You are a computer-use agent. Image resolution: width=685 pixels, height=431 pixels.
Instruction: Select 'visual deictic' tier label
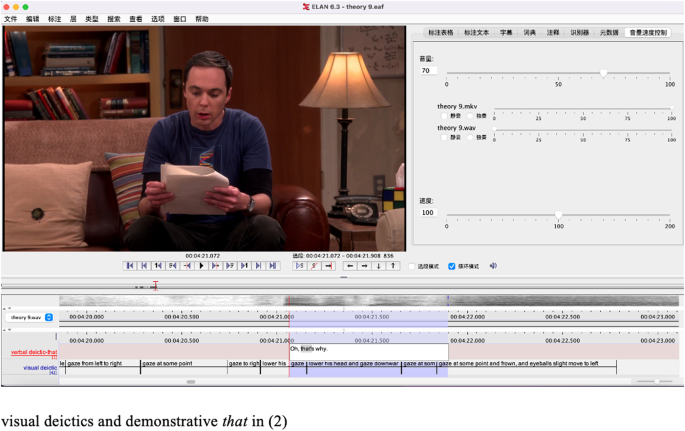[x=40, y=368]
